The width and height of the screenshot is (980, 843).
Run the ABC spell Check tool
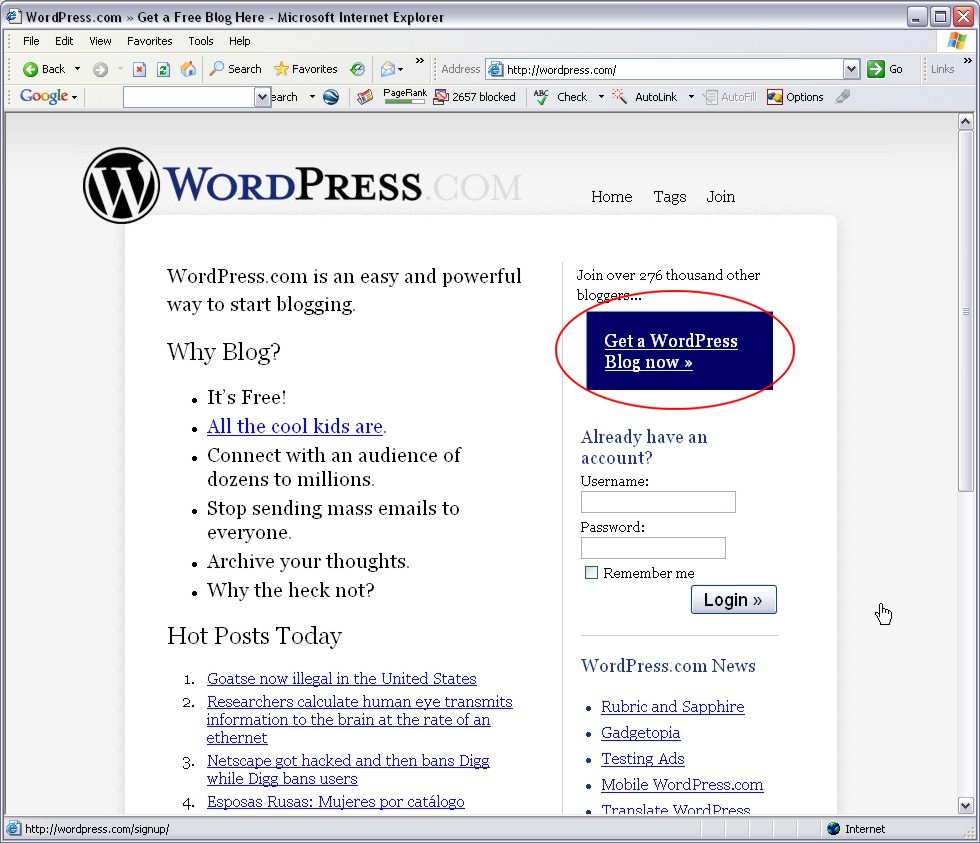561,97
